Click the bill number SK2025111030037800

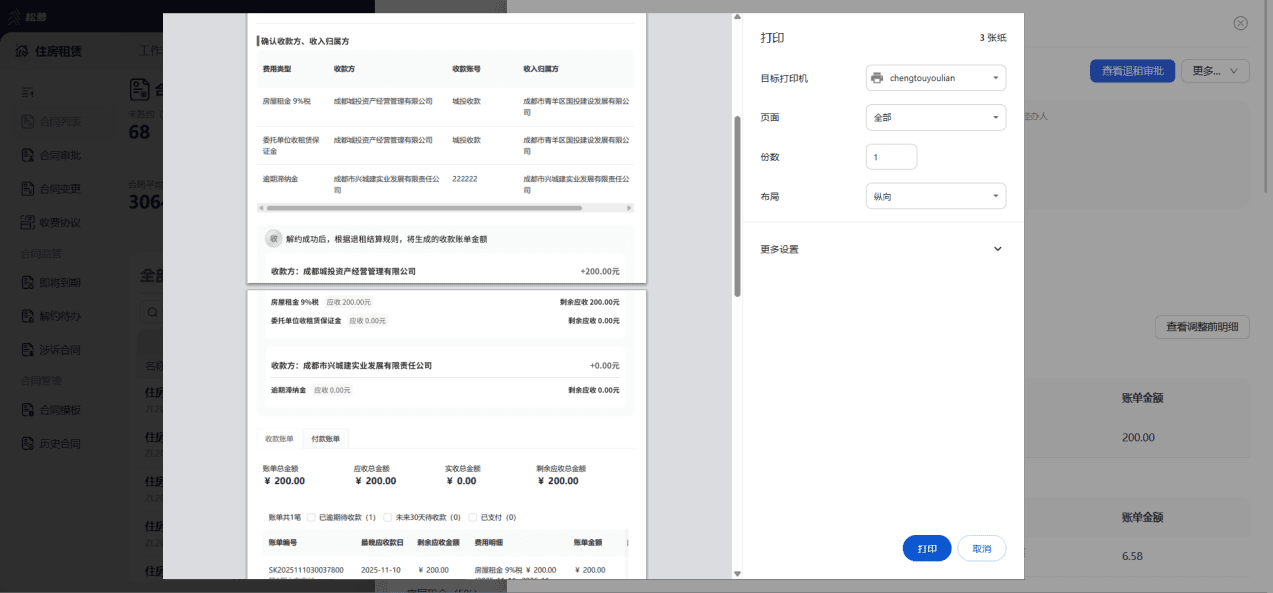click(306, 569)
